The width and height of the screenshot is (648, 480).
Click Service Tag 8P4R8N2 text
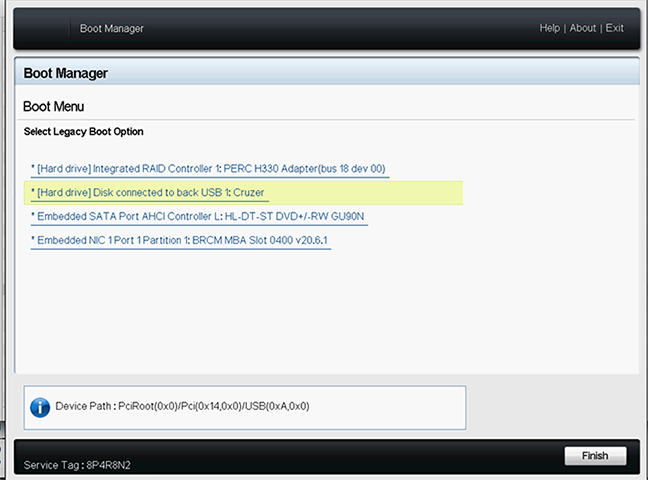pyautogui.click(x=77, y=465)
